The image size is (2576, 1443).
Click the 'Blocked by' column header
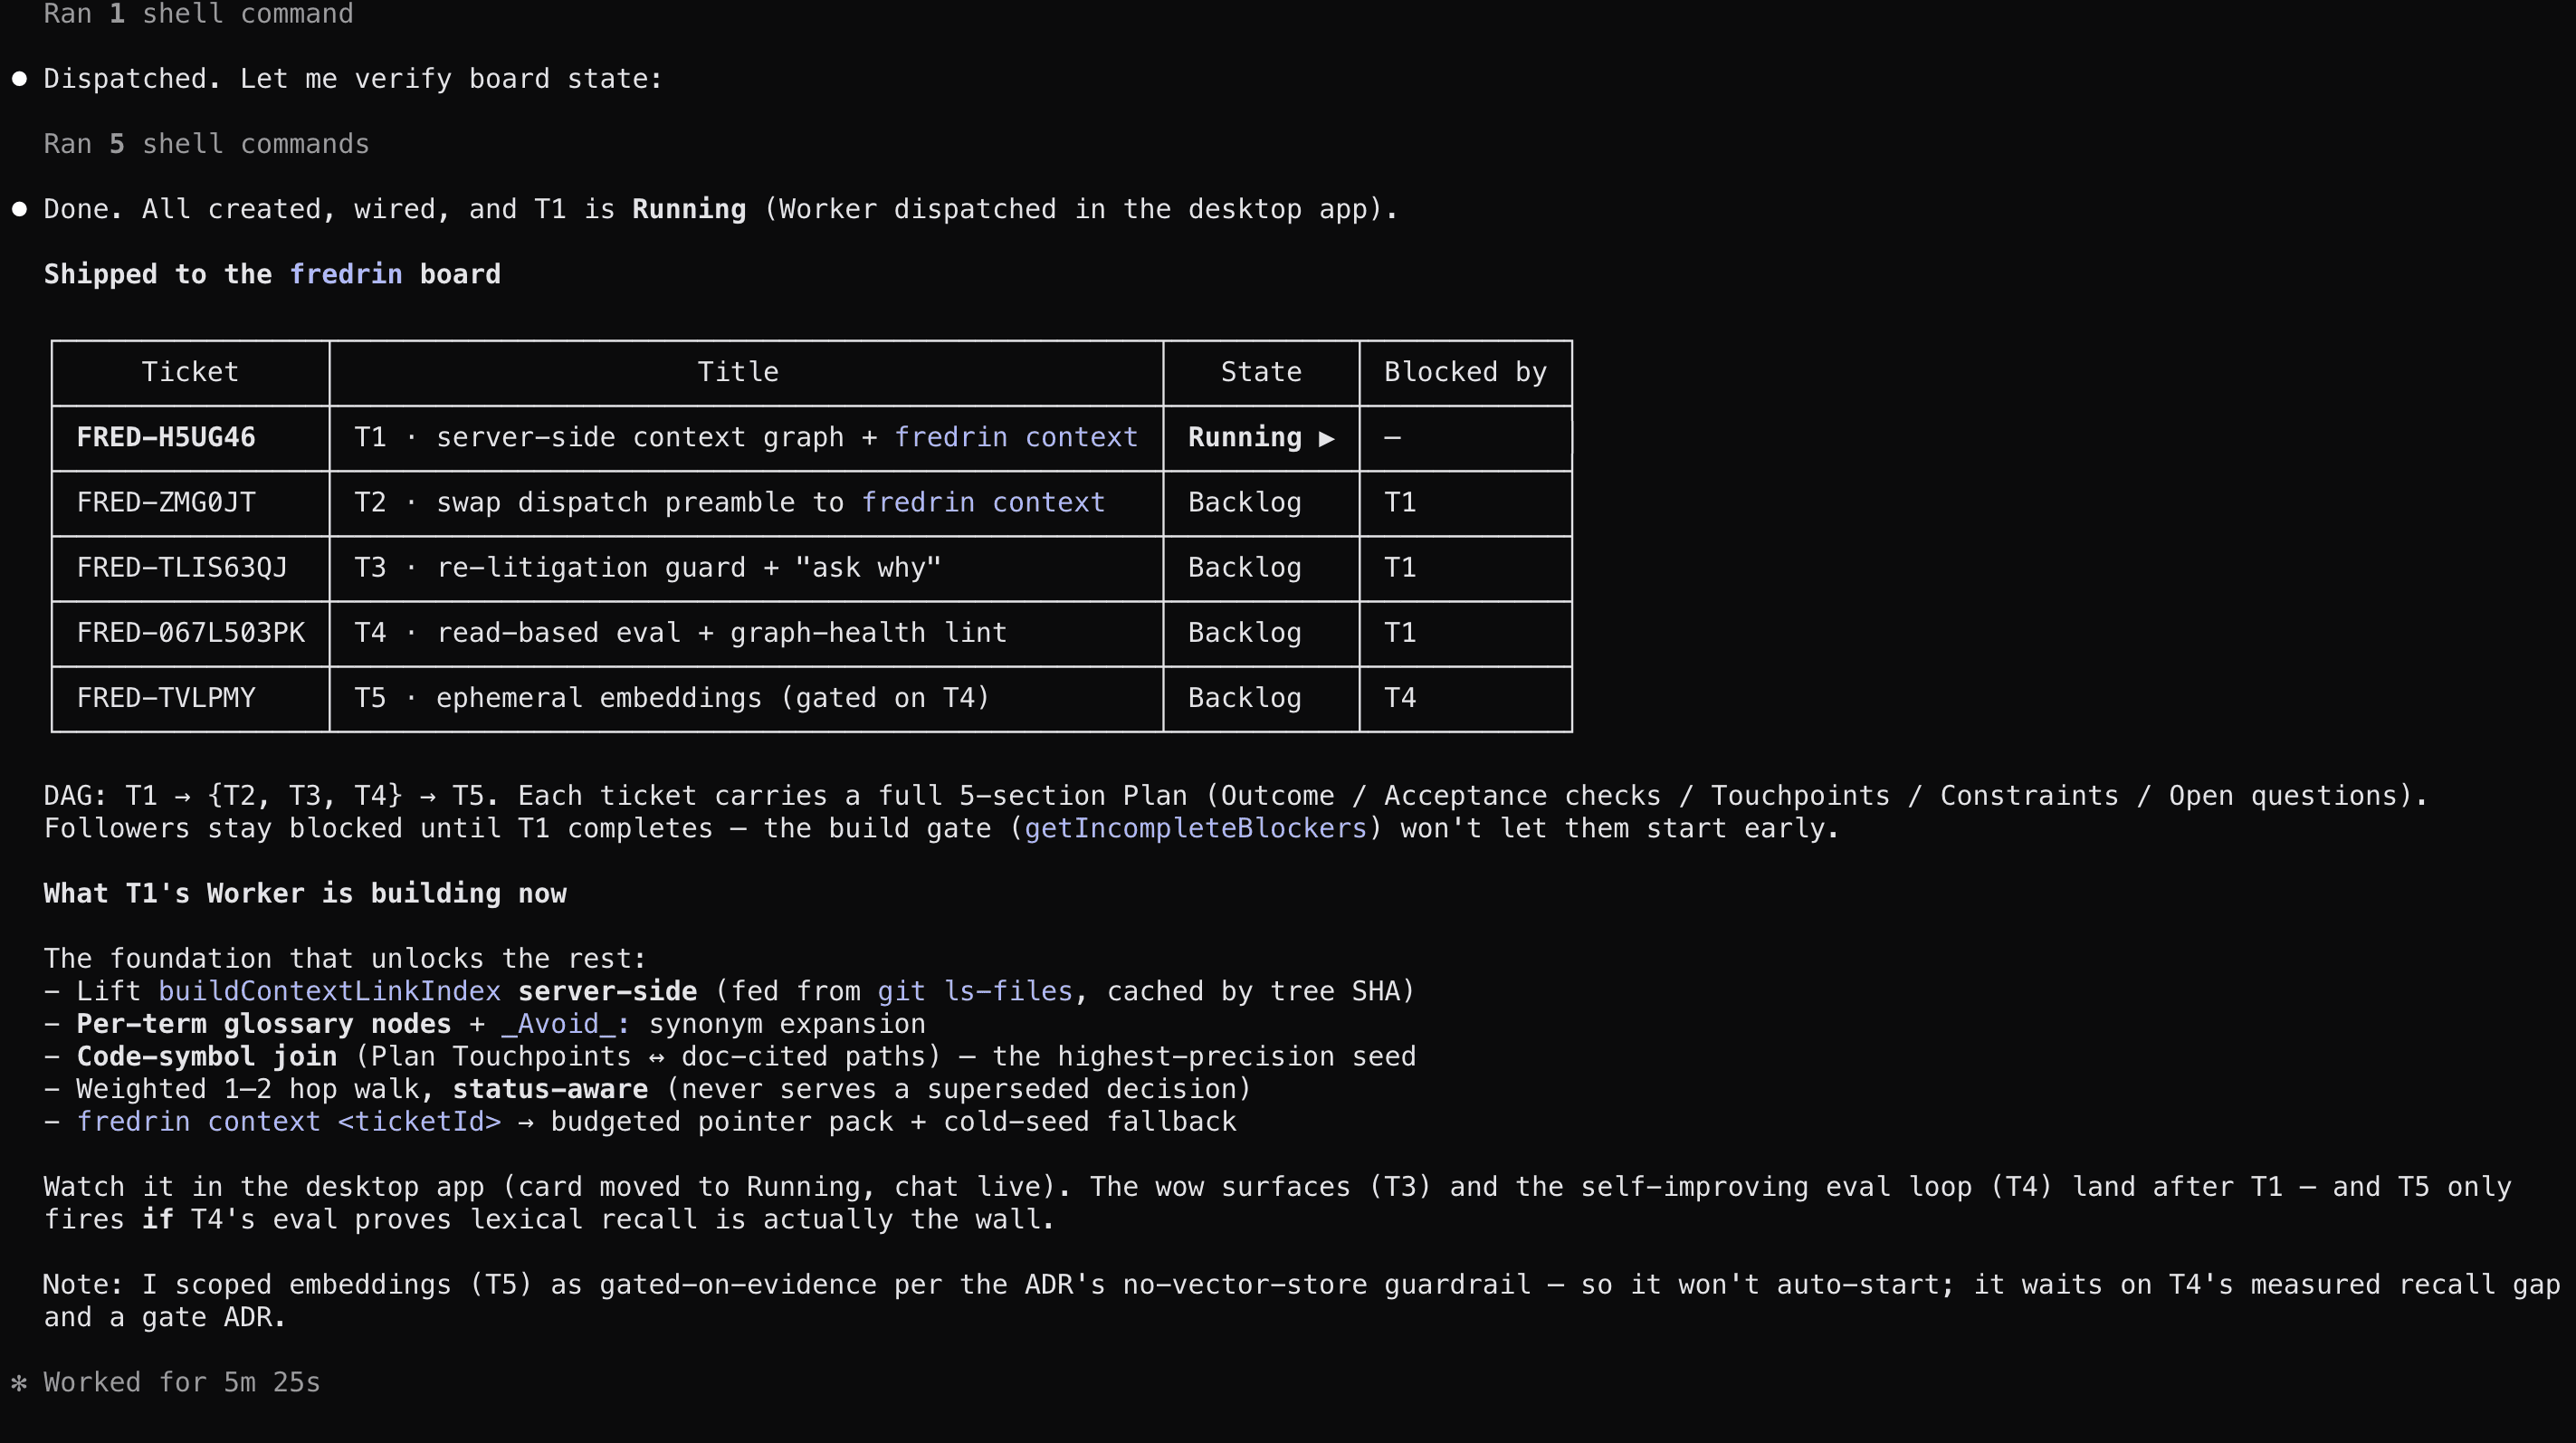click(1465, 372)
